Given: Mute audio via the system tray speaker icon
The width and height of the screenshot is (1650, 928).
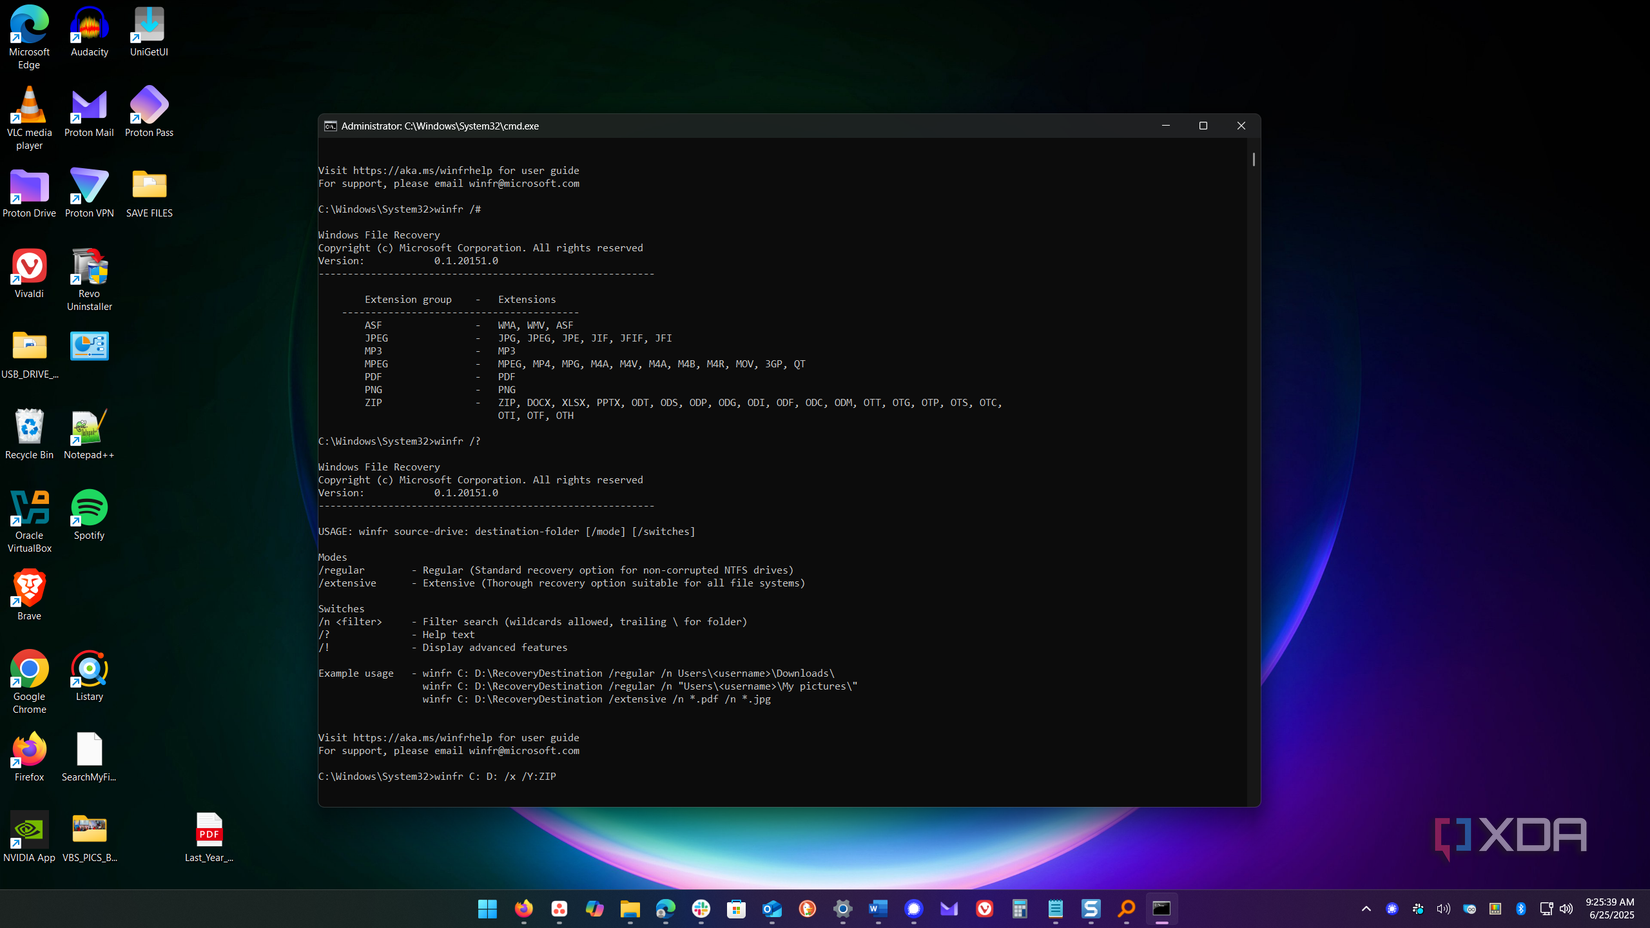Looking at the screenshot, I should point(1443,909).
